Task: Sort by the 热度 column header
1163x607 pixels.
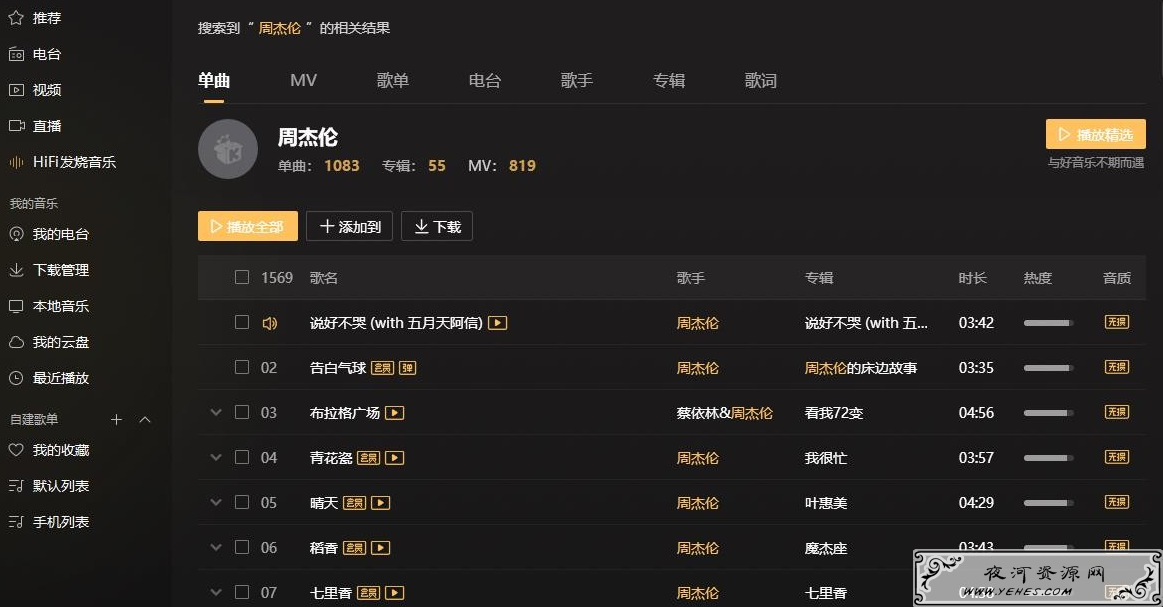Action: [x=1038, y=278]
